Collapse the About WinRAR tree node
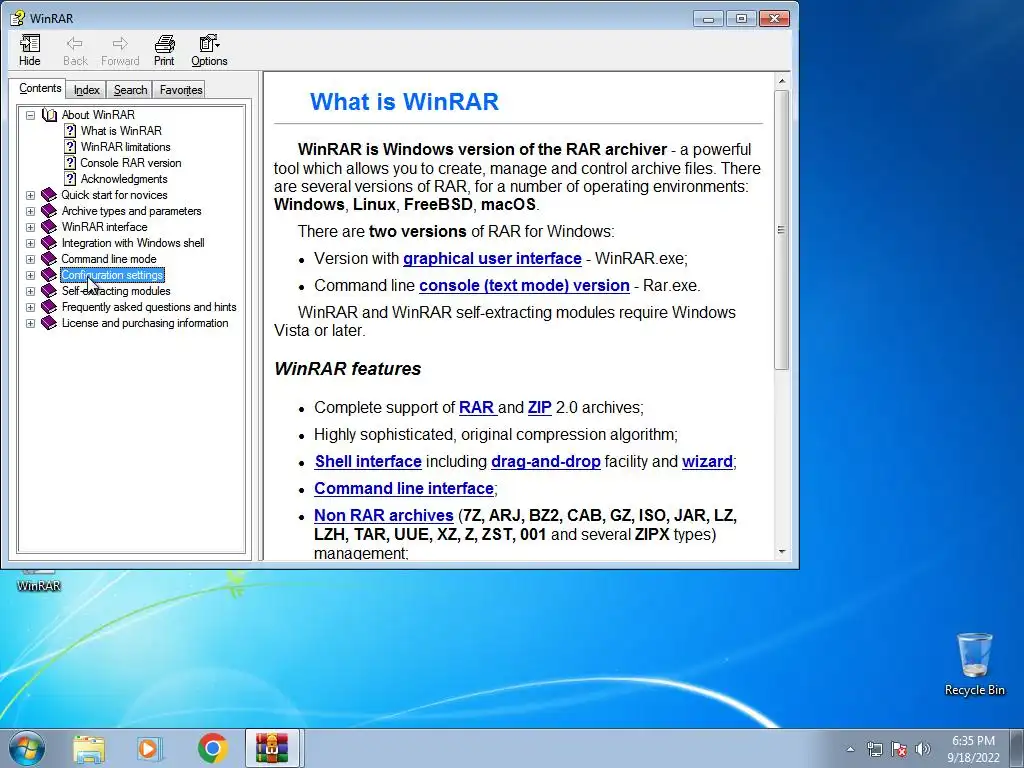The image size is (1024, 768). tap(30, 115)
